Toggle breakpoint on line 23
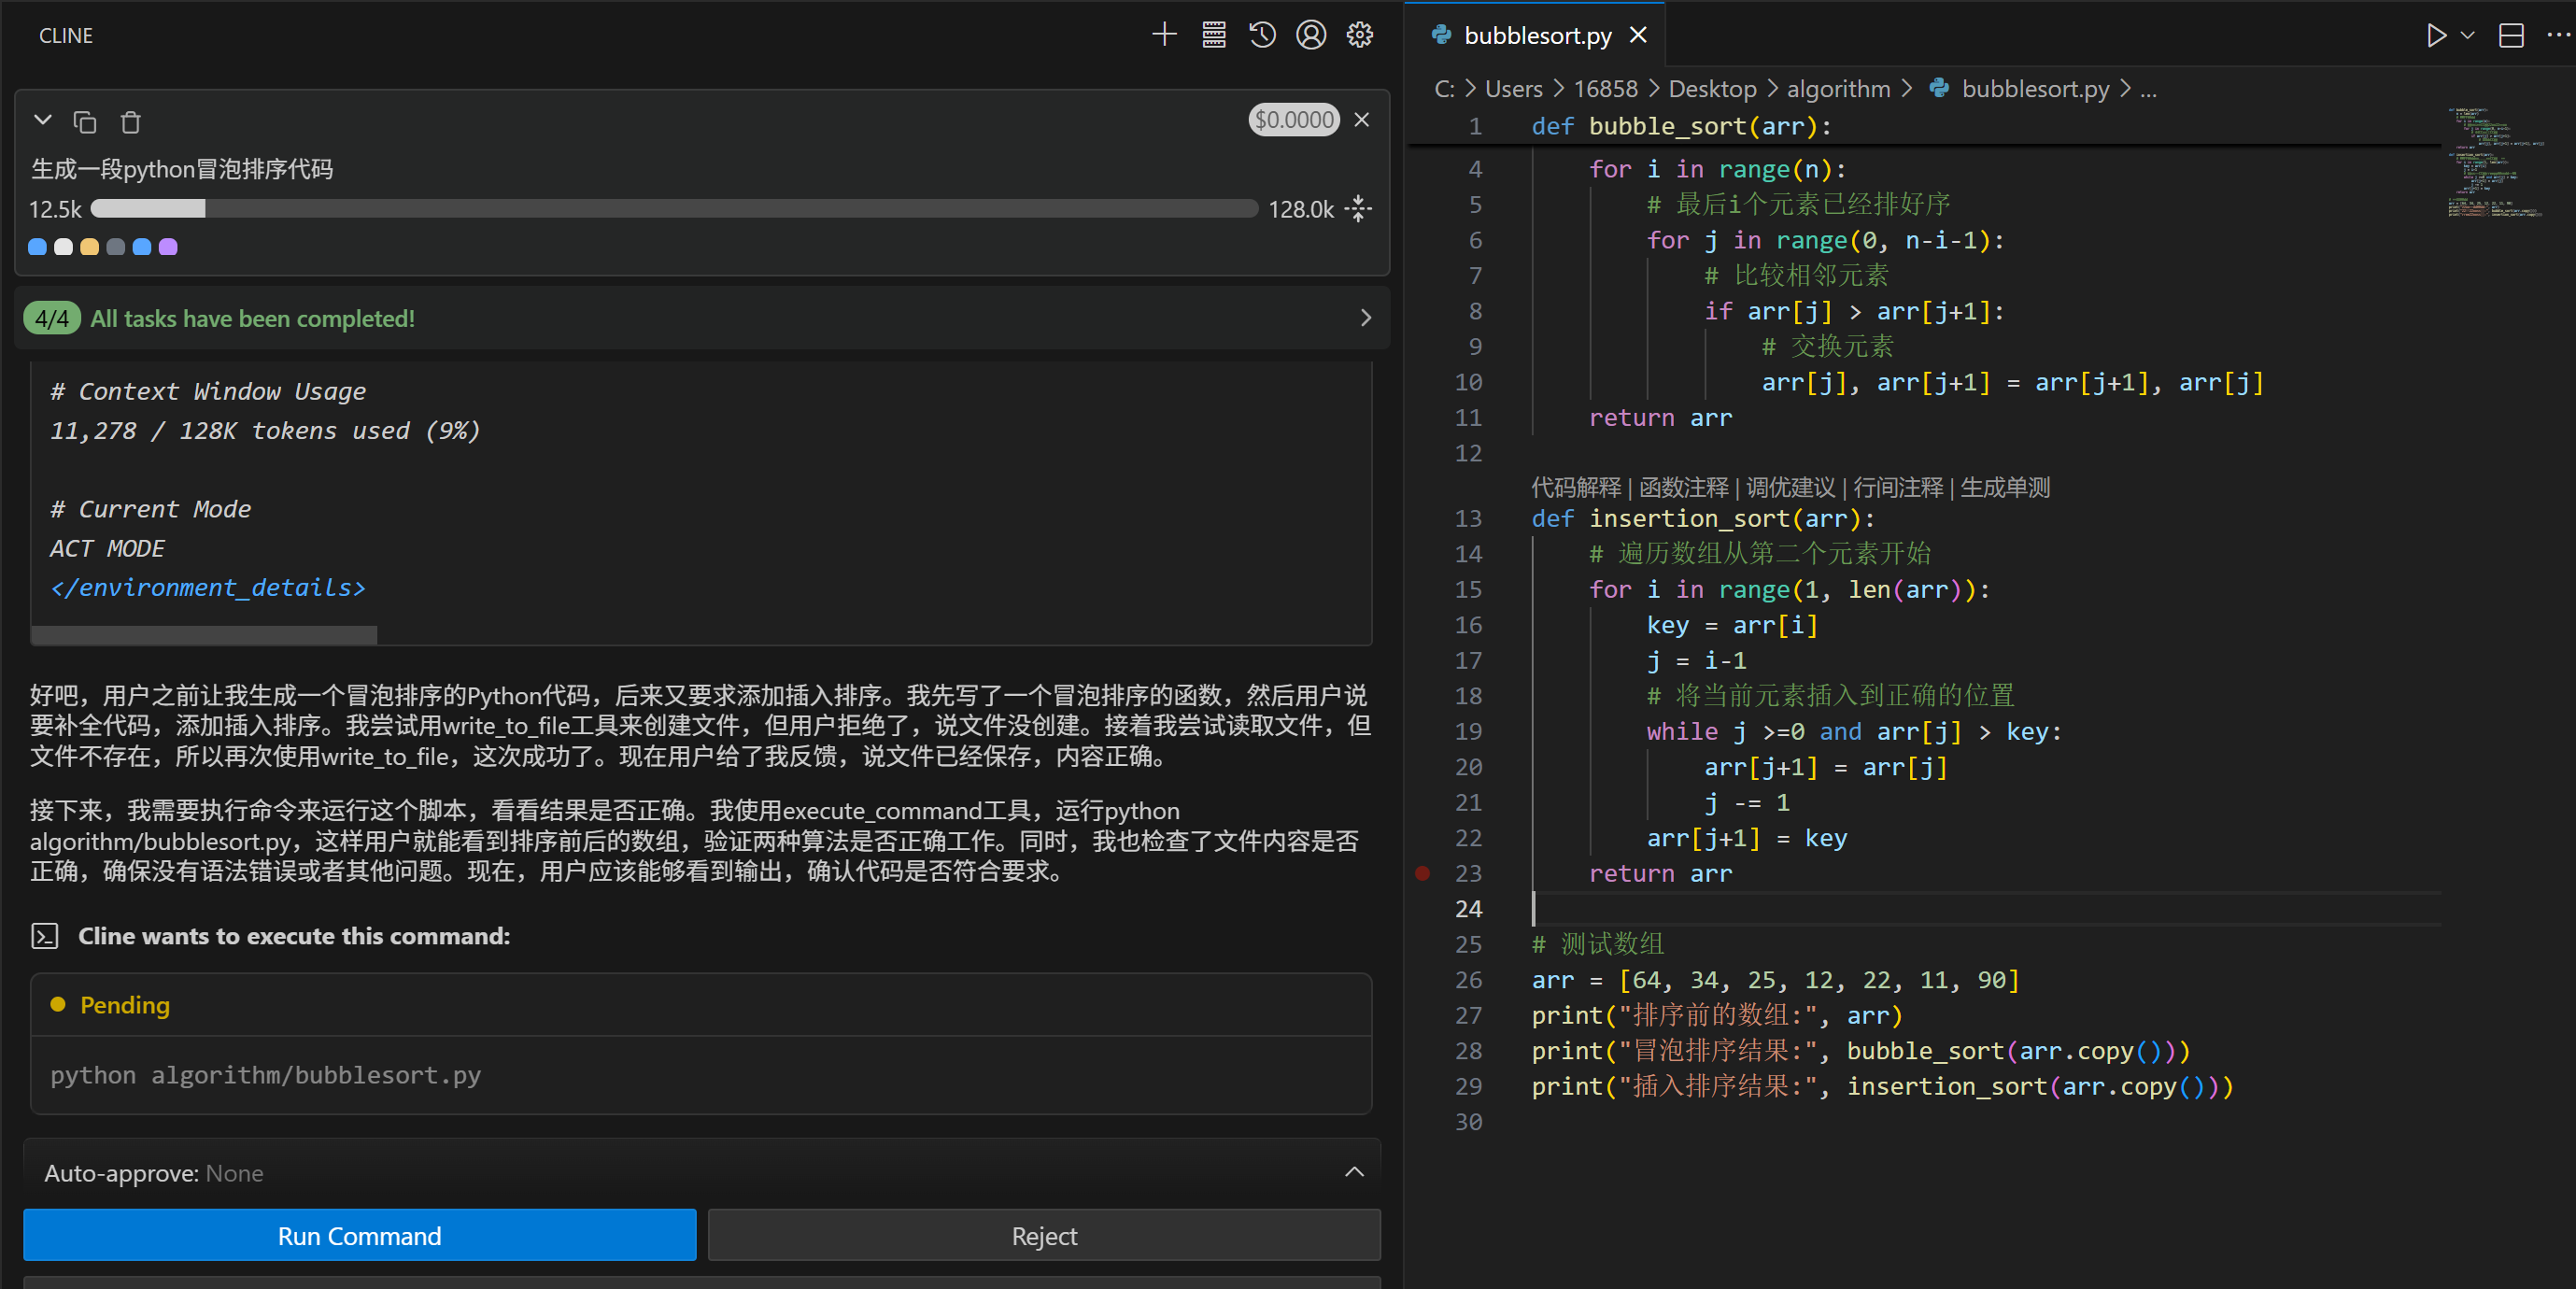 click(x=1422, y=873)
